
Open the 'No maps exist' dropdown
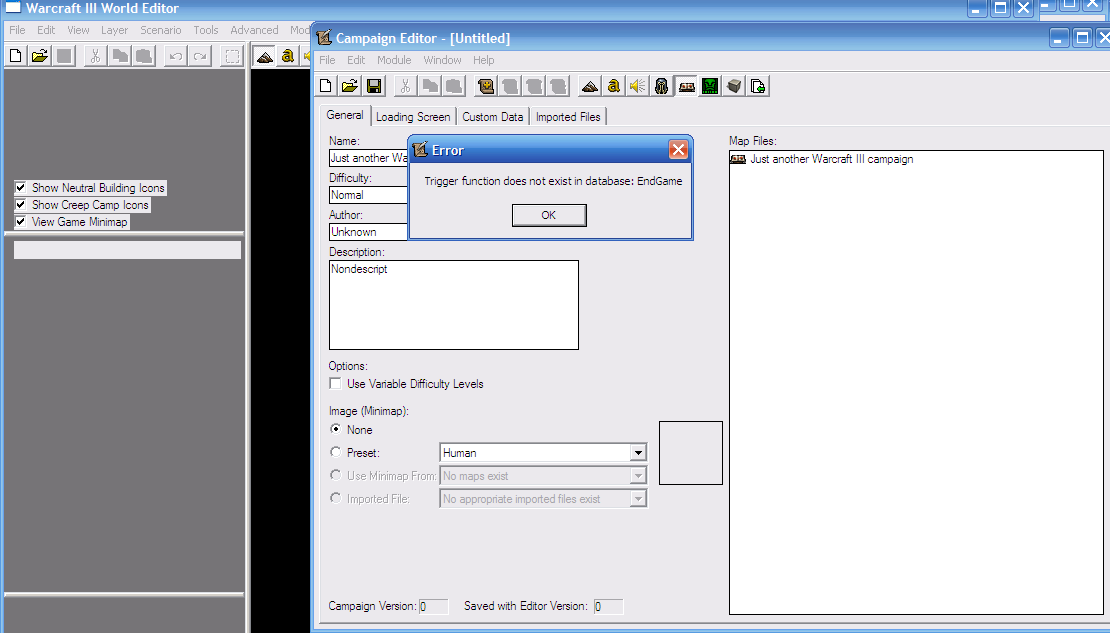(638, 476)
